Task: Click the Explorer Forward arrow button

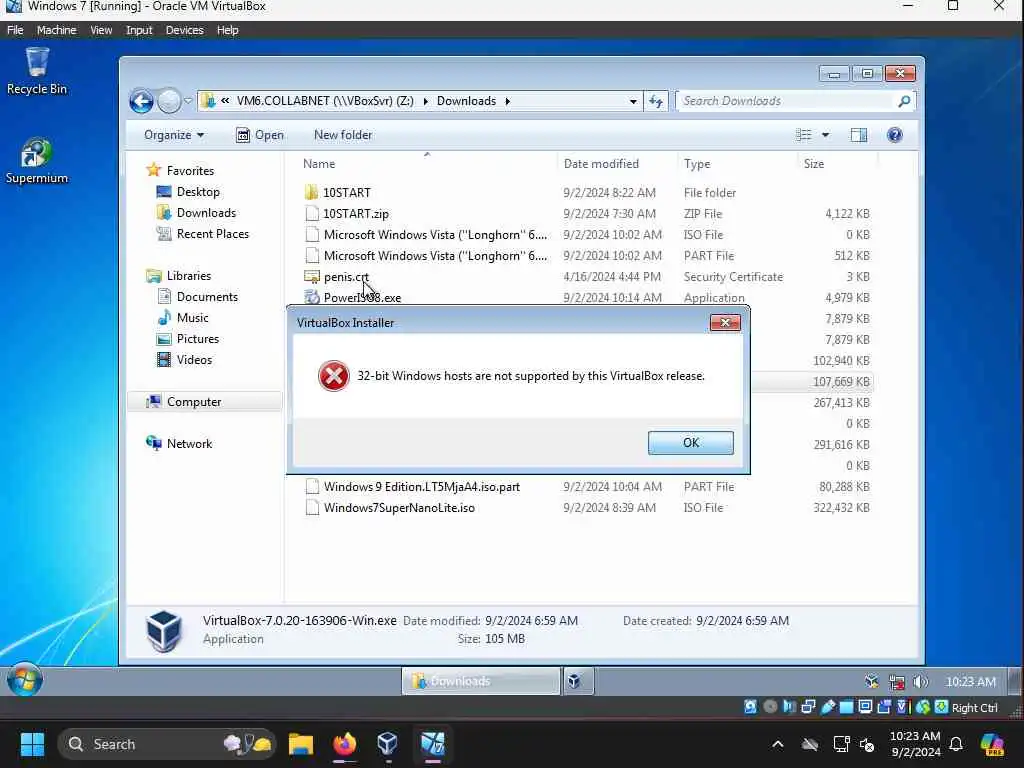Action: pos(169,101)
